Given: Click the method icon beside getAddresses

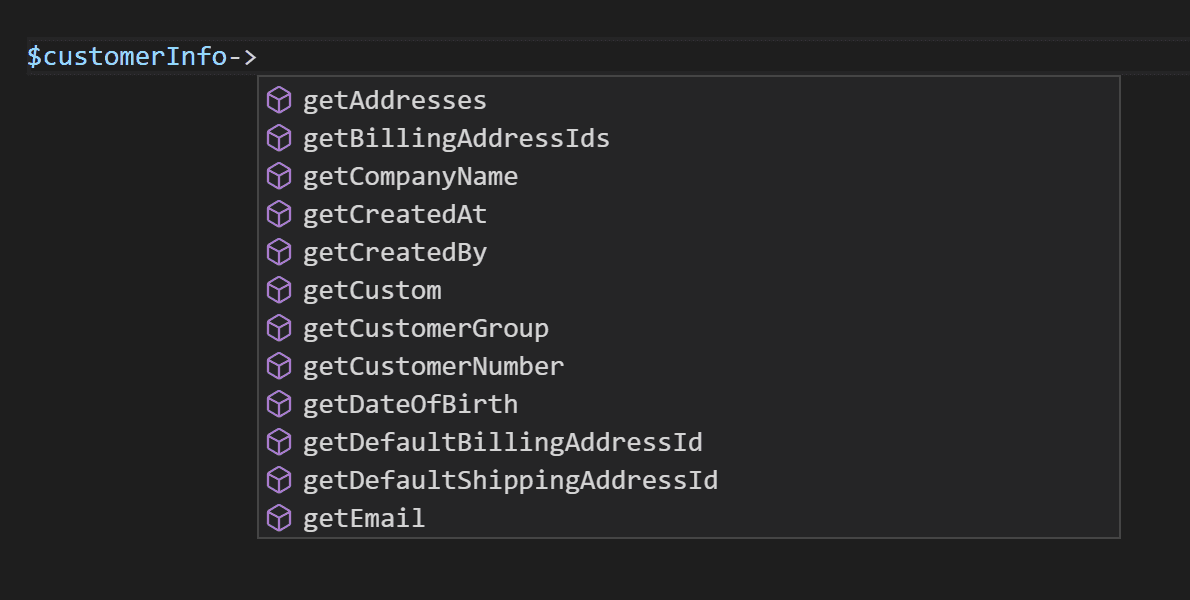Looking at the screenshot, I should point(278,100).
